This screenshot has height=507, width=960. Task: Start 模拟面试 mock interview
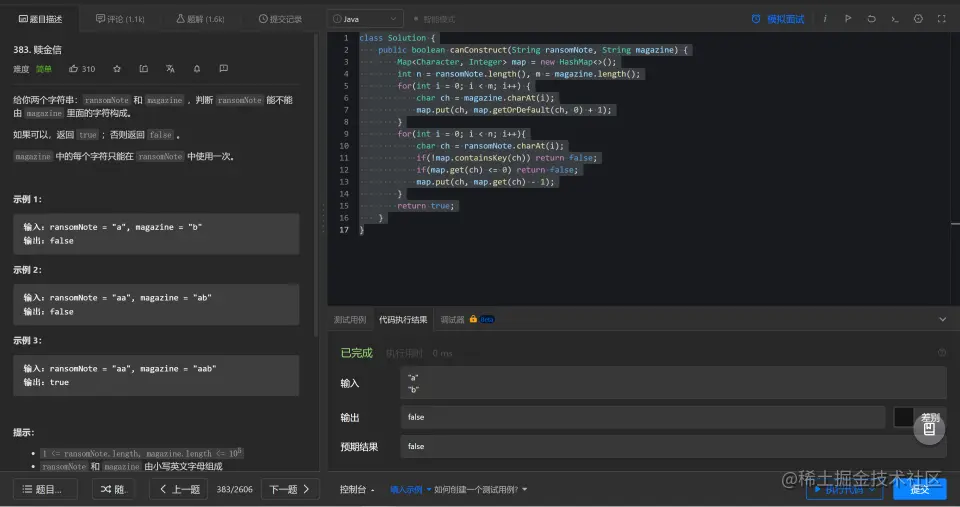pyautogui.click(x=778, y=19)
